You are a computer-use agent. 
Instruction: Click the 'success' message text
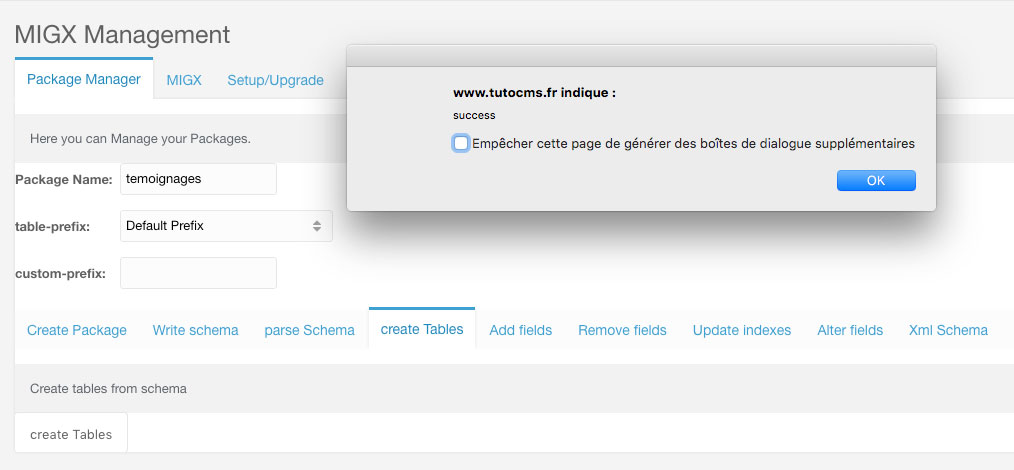474,116
